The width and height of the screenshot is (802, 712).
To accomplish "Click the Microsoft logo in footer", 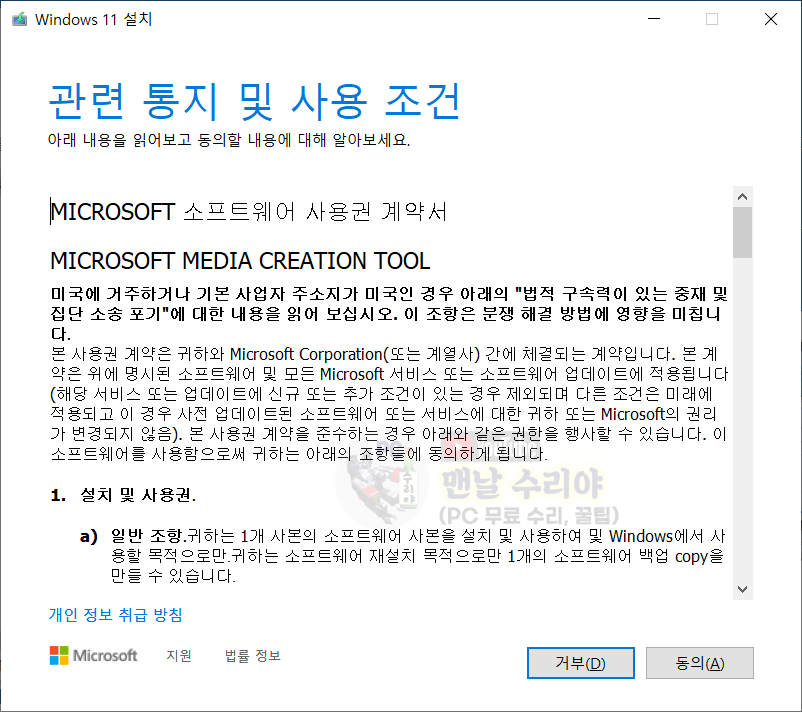I will coord(94,655).
